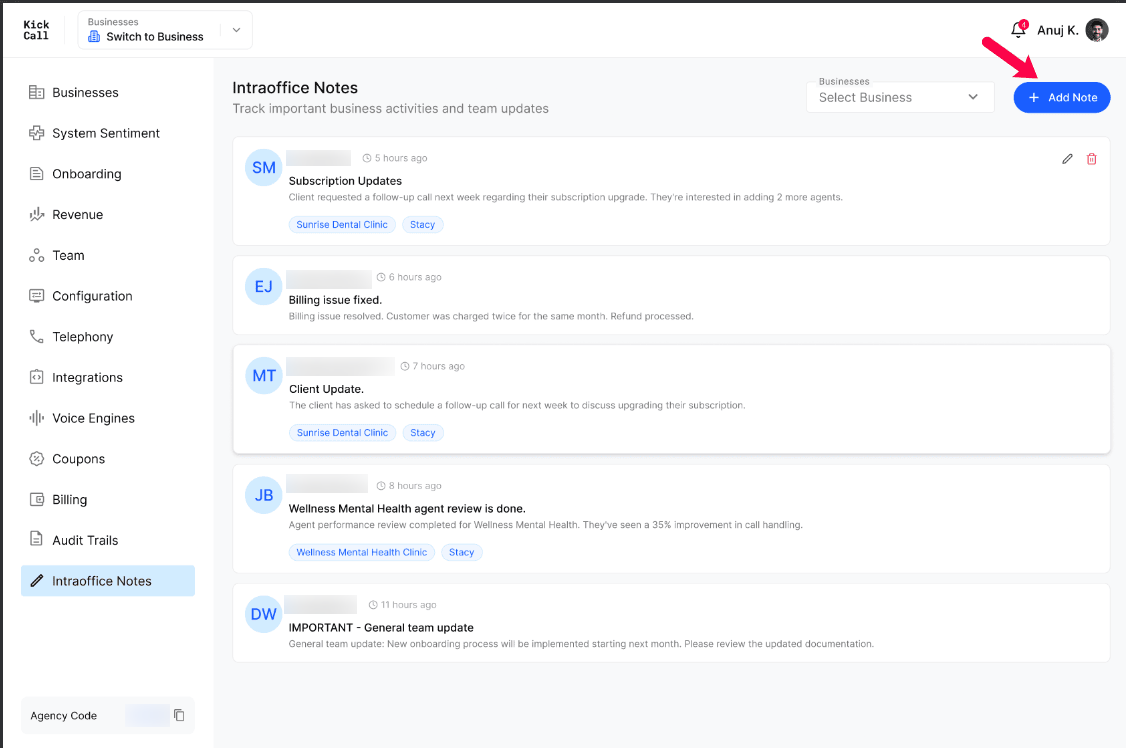The height and width of the screenshot is (748, 1126).
Task: Click the Coupons badge icon
Action: pyautogui.click(x=36, y=459)
